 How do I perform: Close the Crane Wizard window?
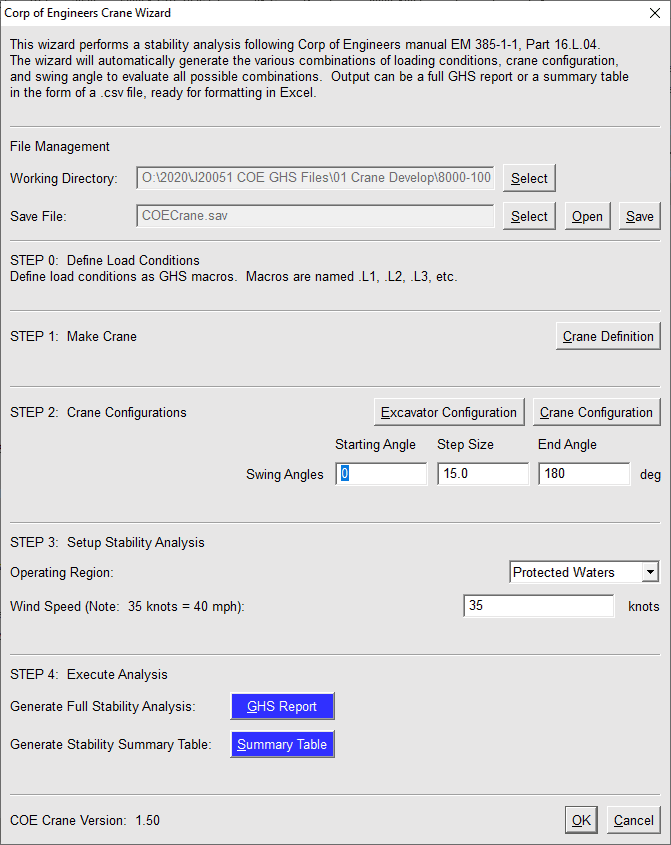655,13
